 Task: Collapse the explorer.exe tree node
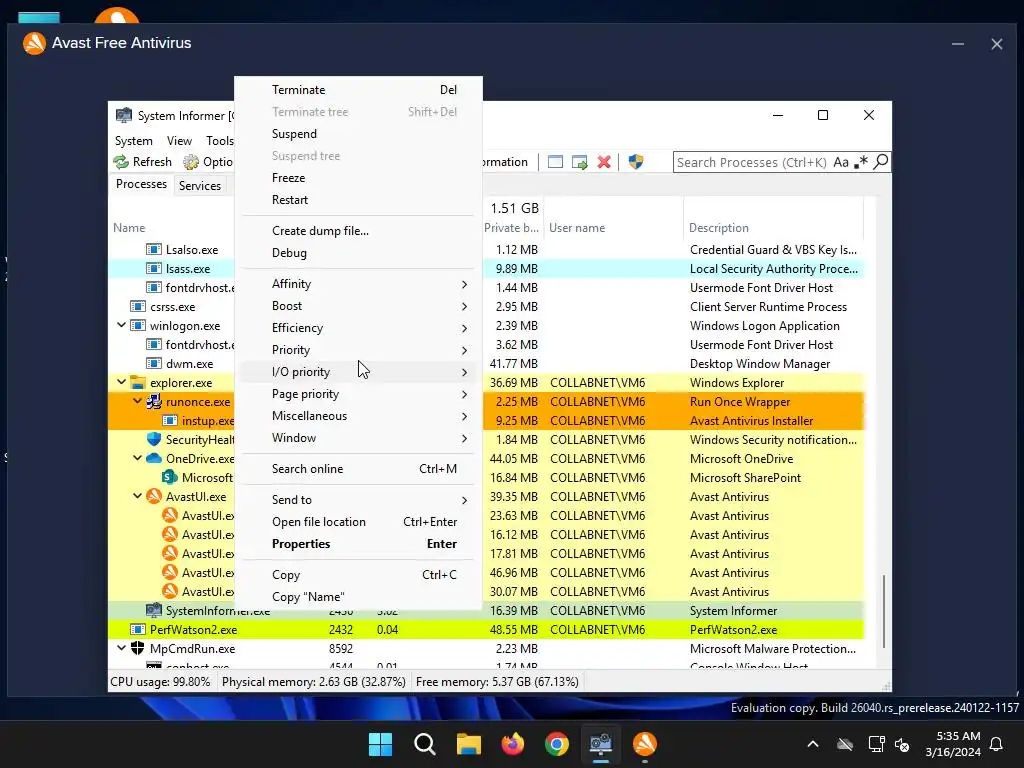tap(121, 382)
